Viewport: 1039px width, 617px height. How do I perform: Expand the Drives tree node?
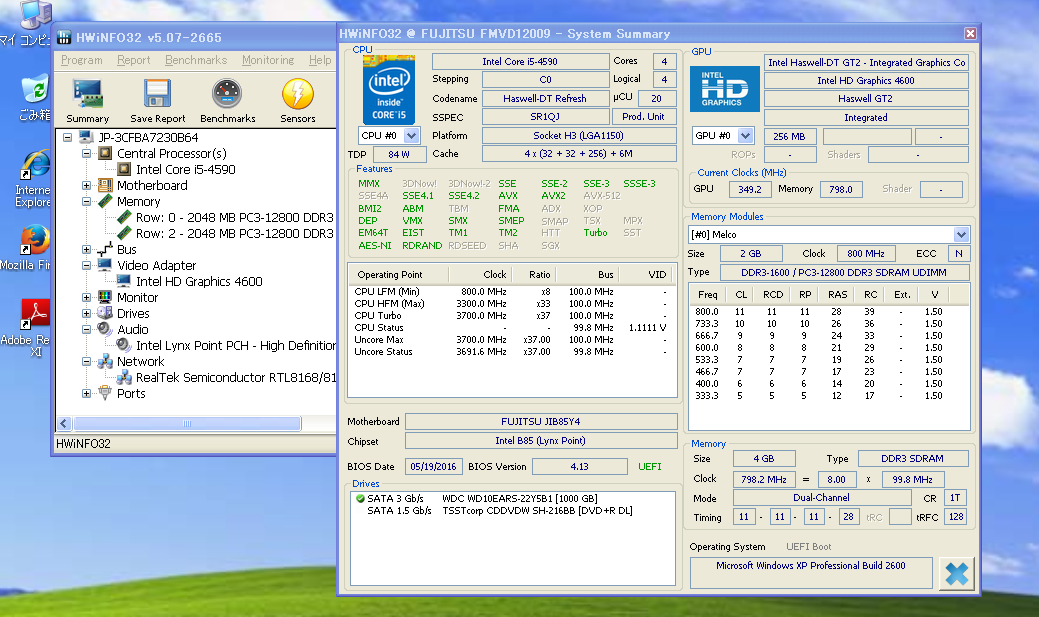86,313
